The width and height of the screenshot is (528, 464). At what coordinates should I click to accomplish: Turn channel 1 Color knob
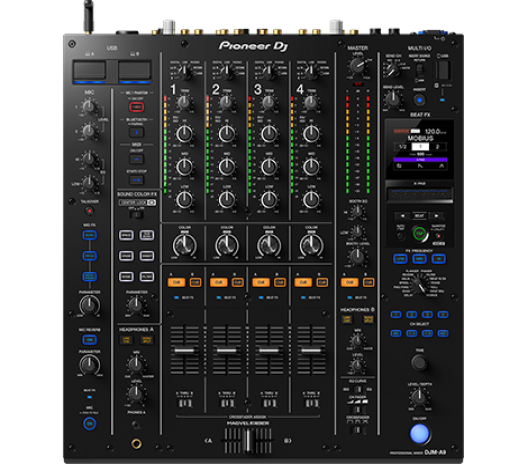185,245
